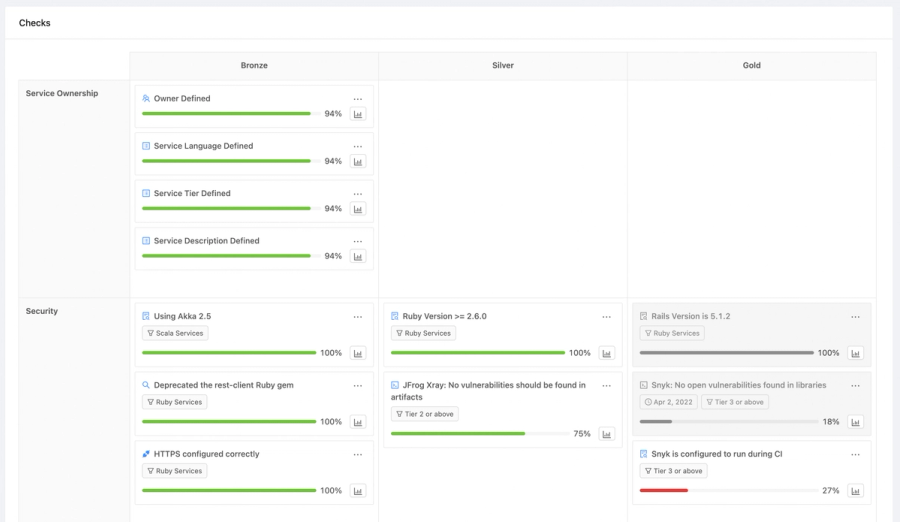Click Tier 3 or above tag under Snyk configured during CI
Image resolution: width=900 pixels, height=522 pixels.
[x=673, y=471]
